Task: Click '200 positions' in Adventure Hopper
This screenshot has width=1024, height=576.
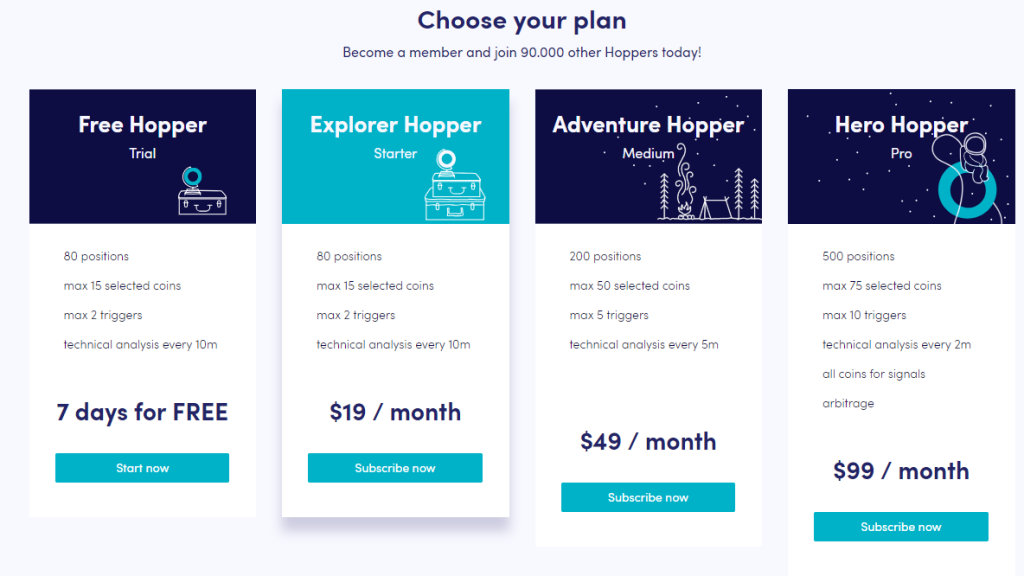Action: (x=605, y=257)
